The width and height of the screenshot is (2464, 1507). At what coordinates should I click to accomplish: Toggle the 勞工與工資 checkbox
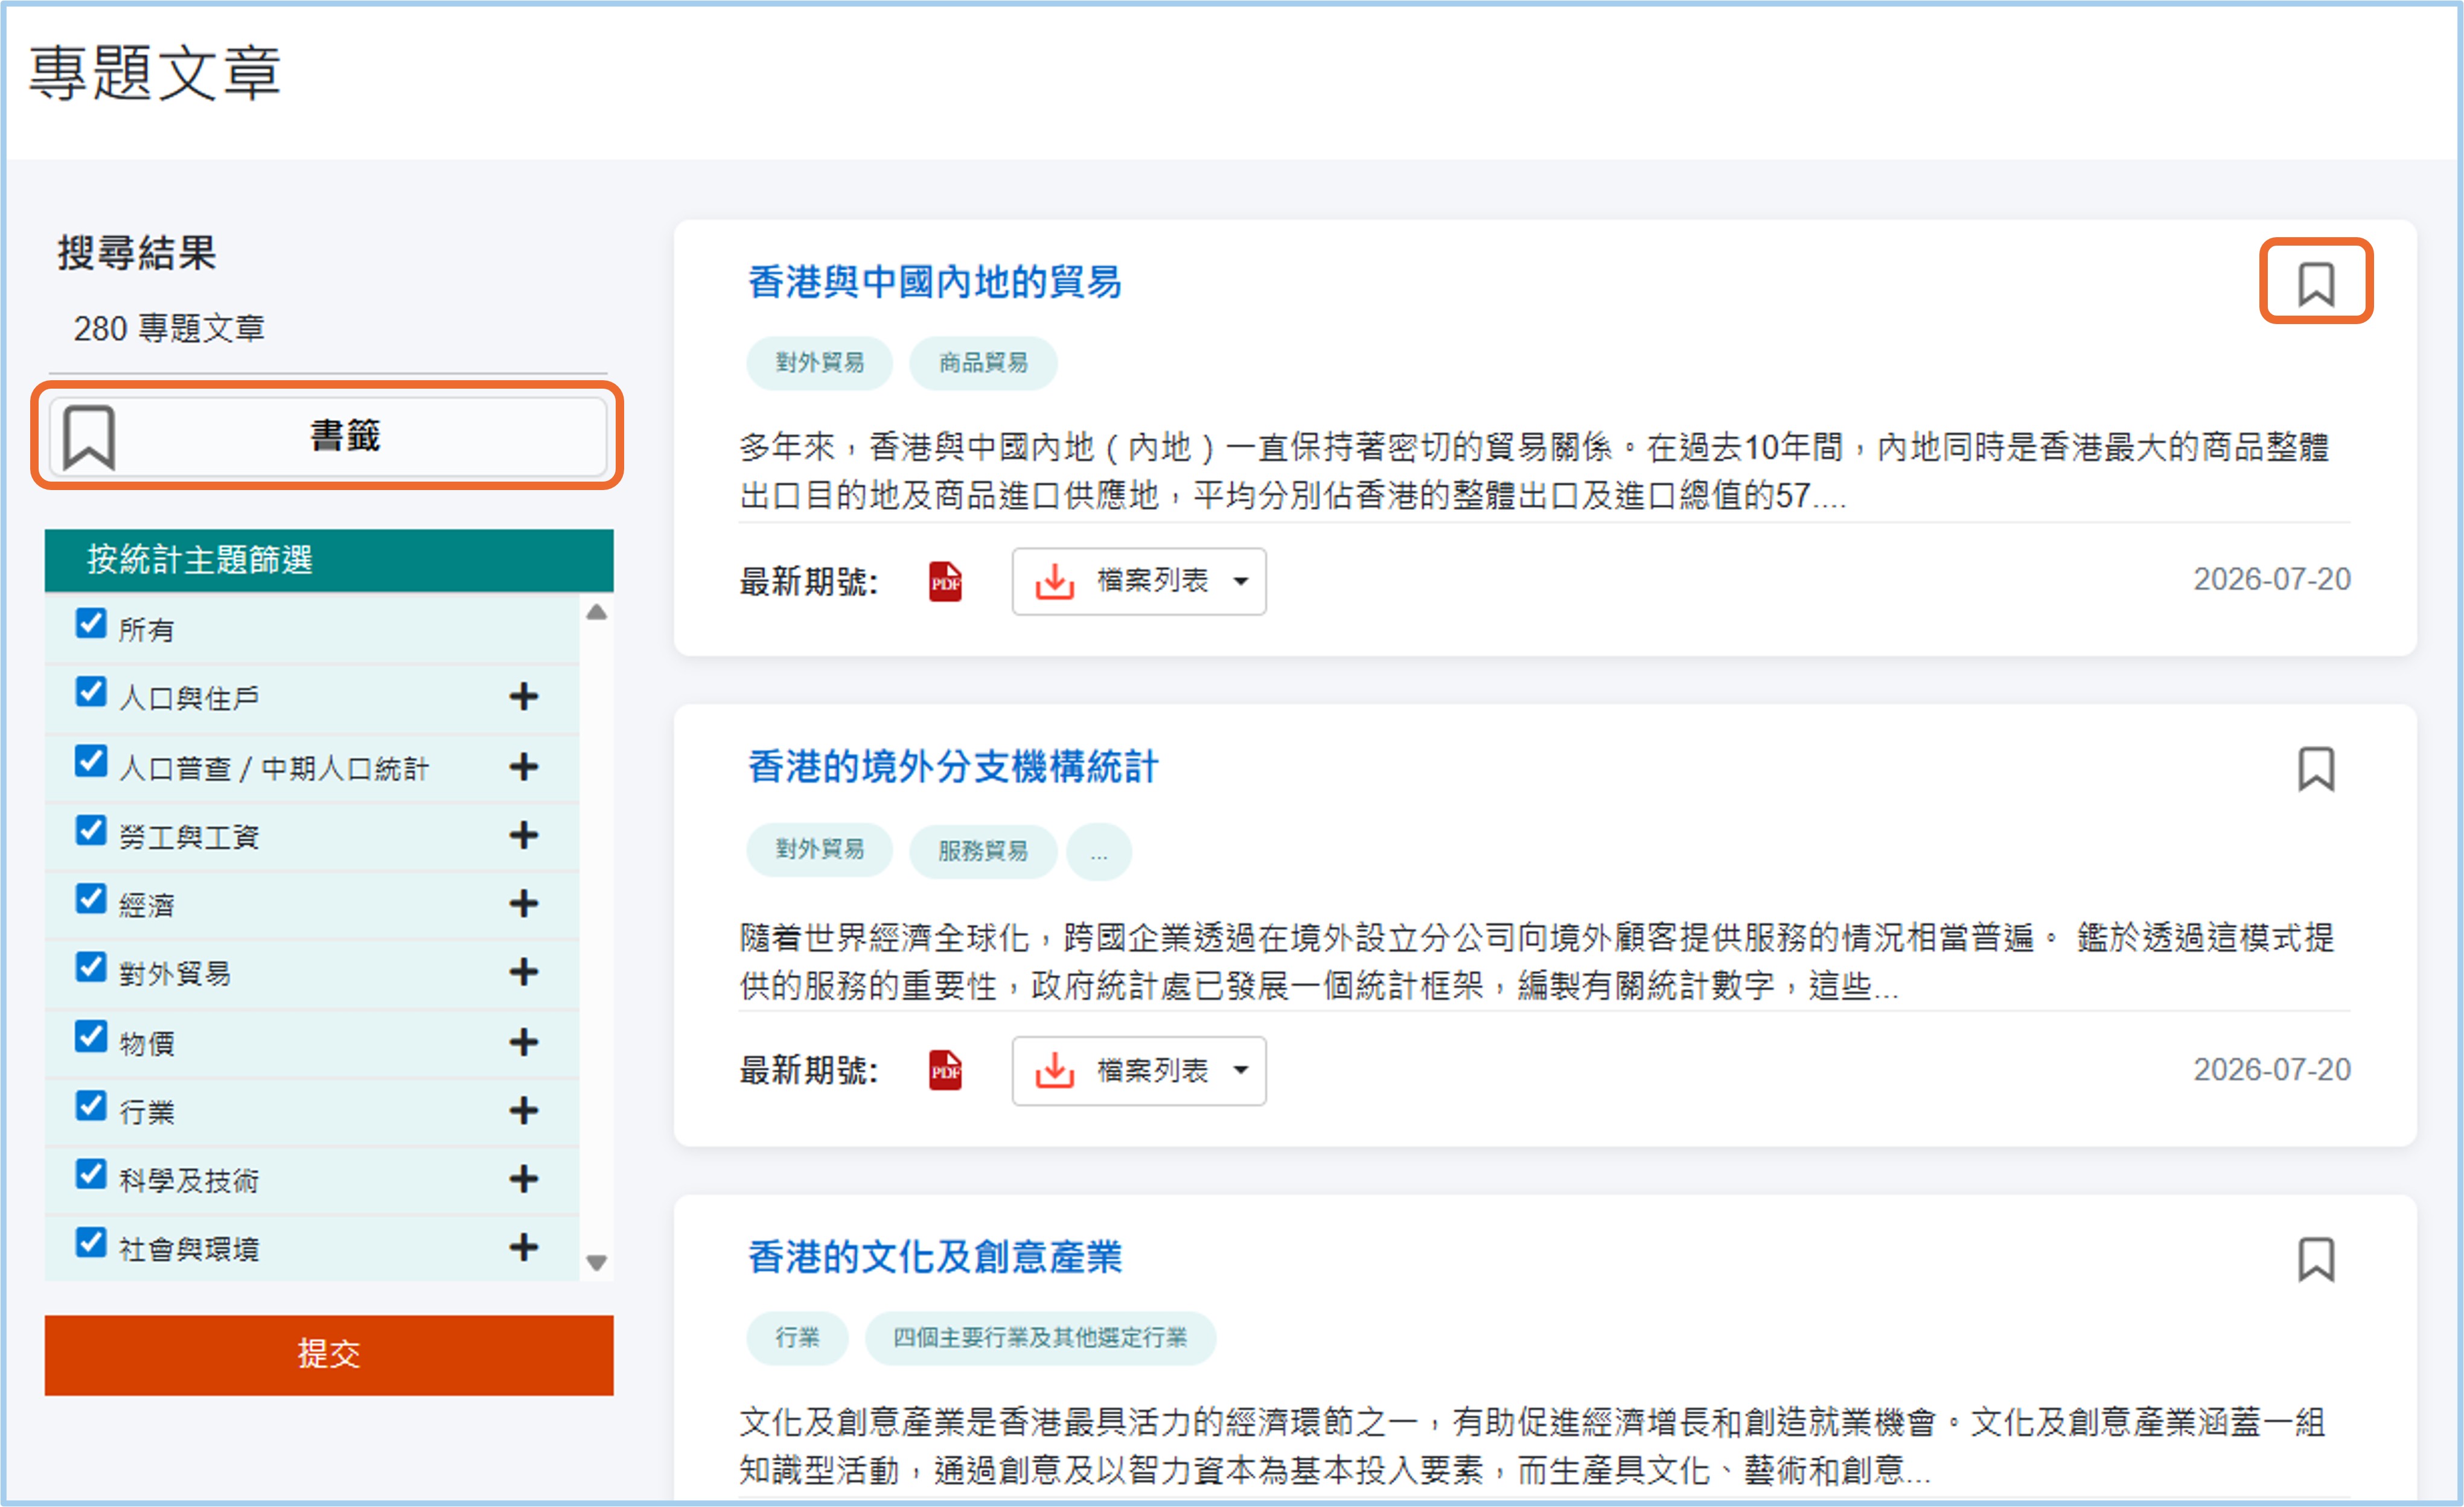91,830
